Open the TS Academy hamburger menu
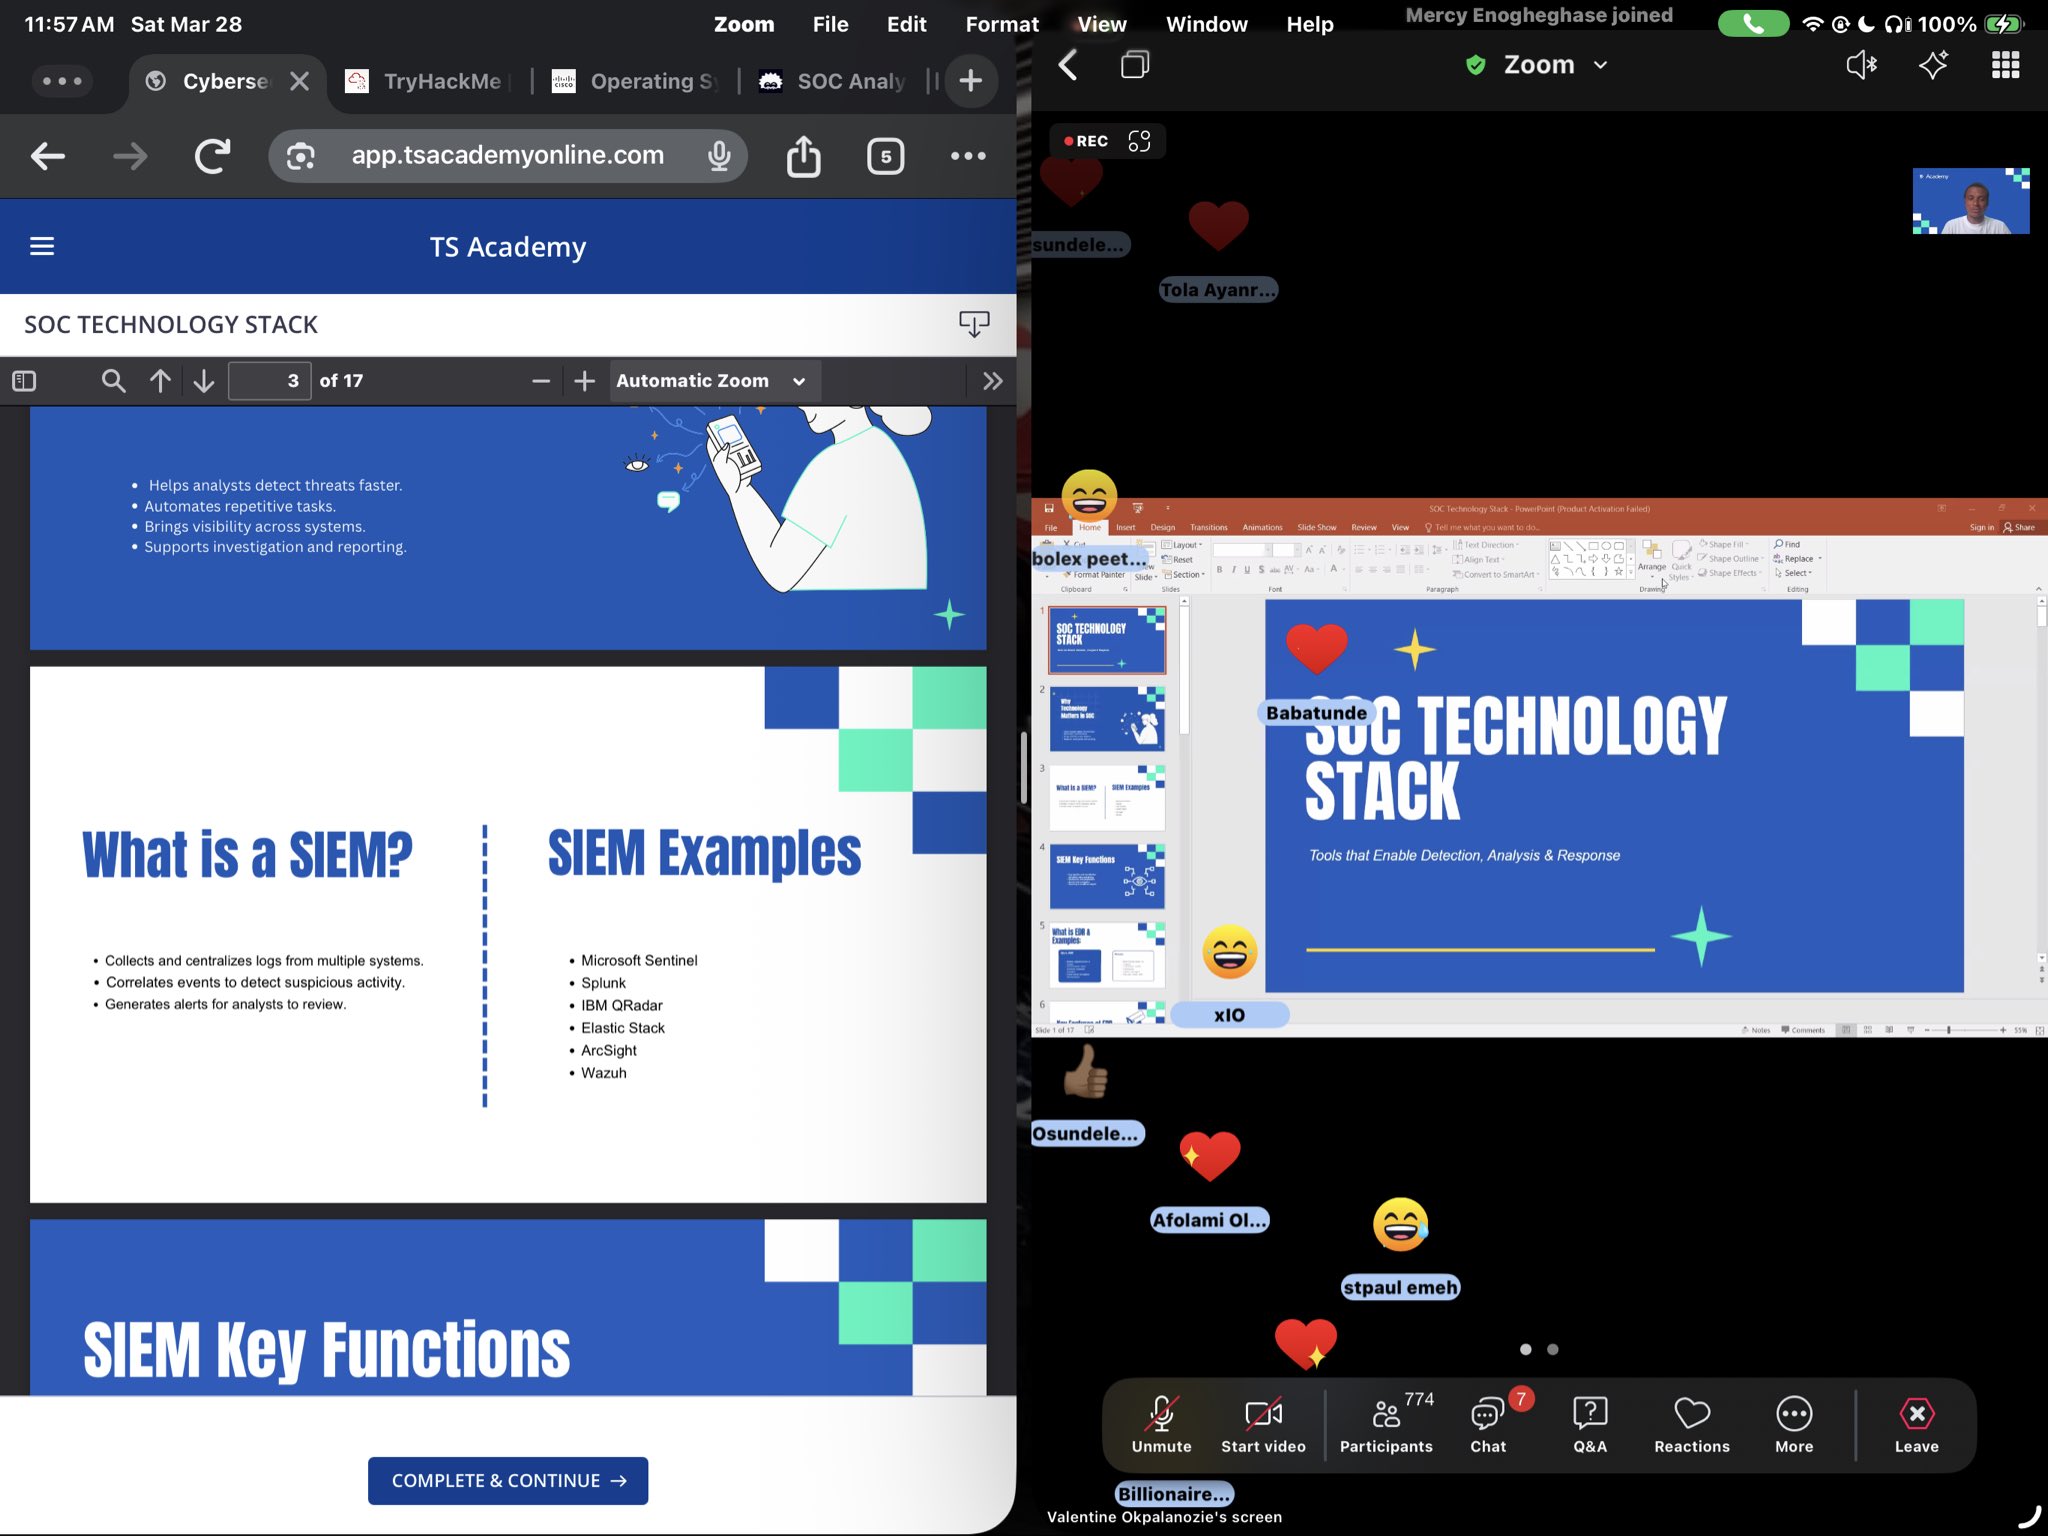Screen dimensions: 2048x1536 point(42,246)
